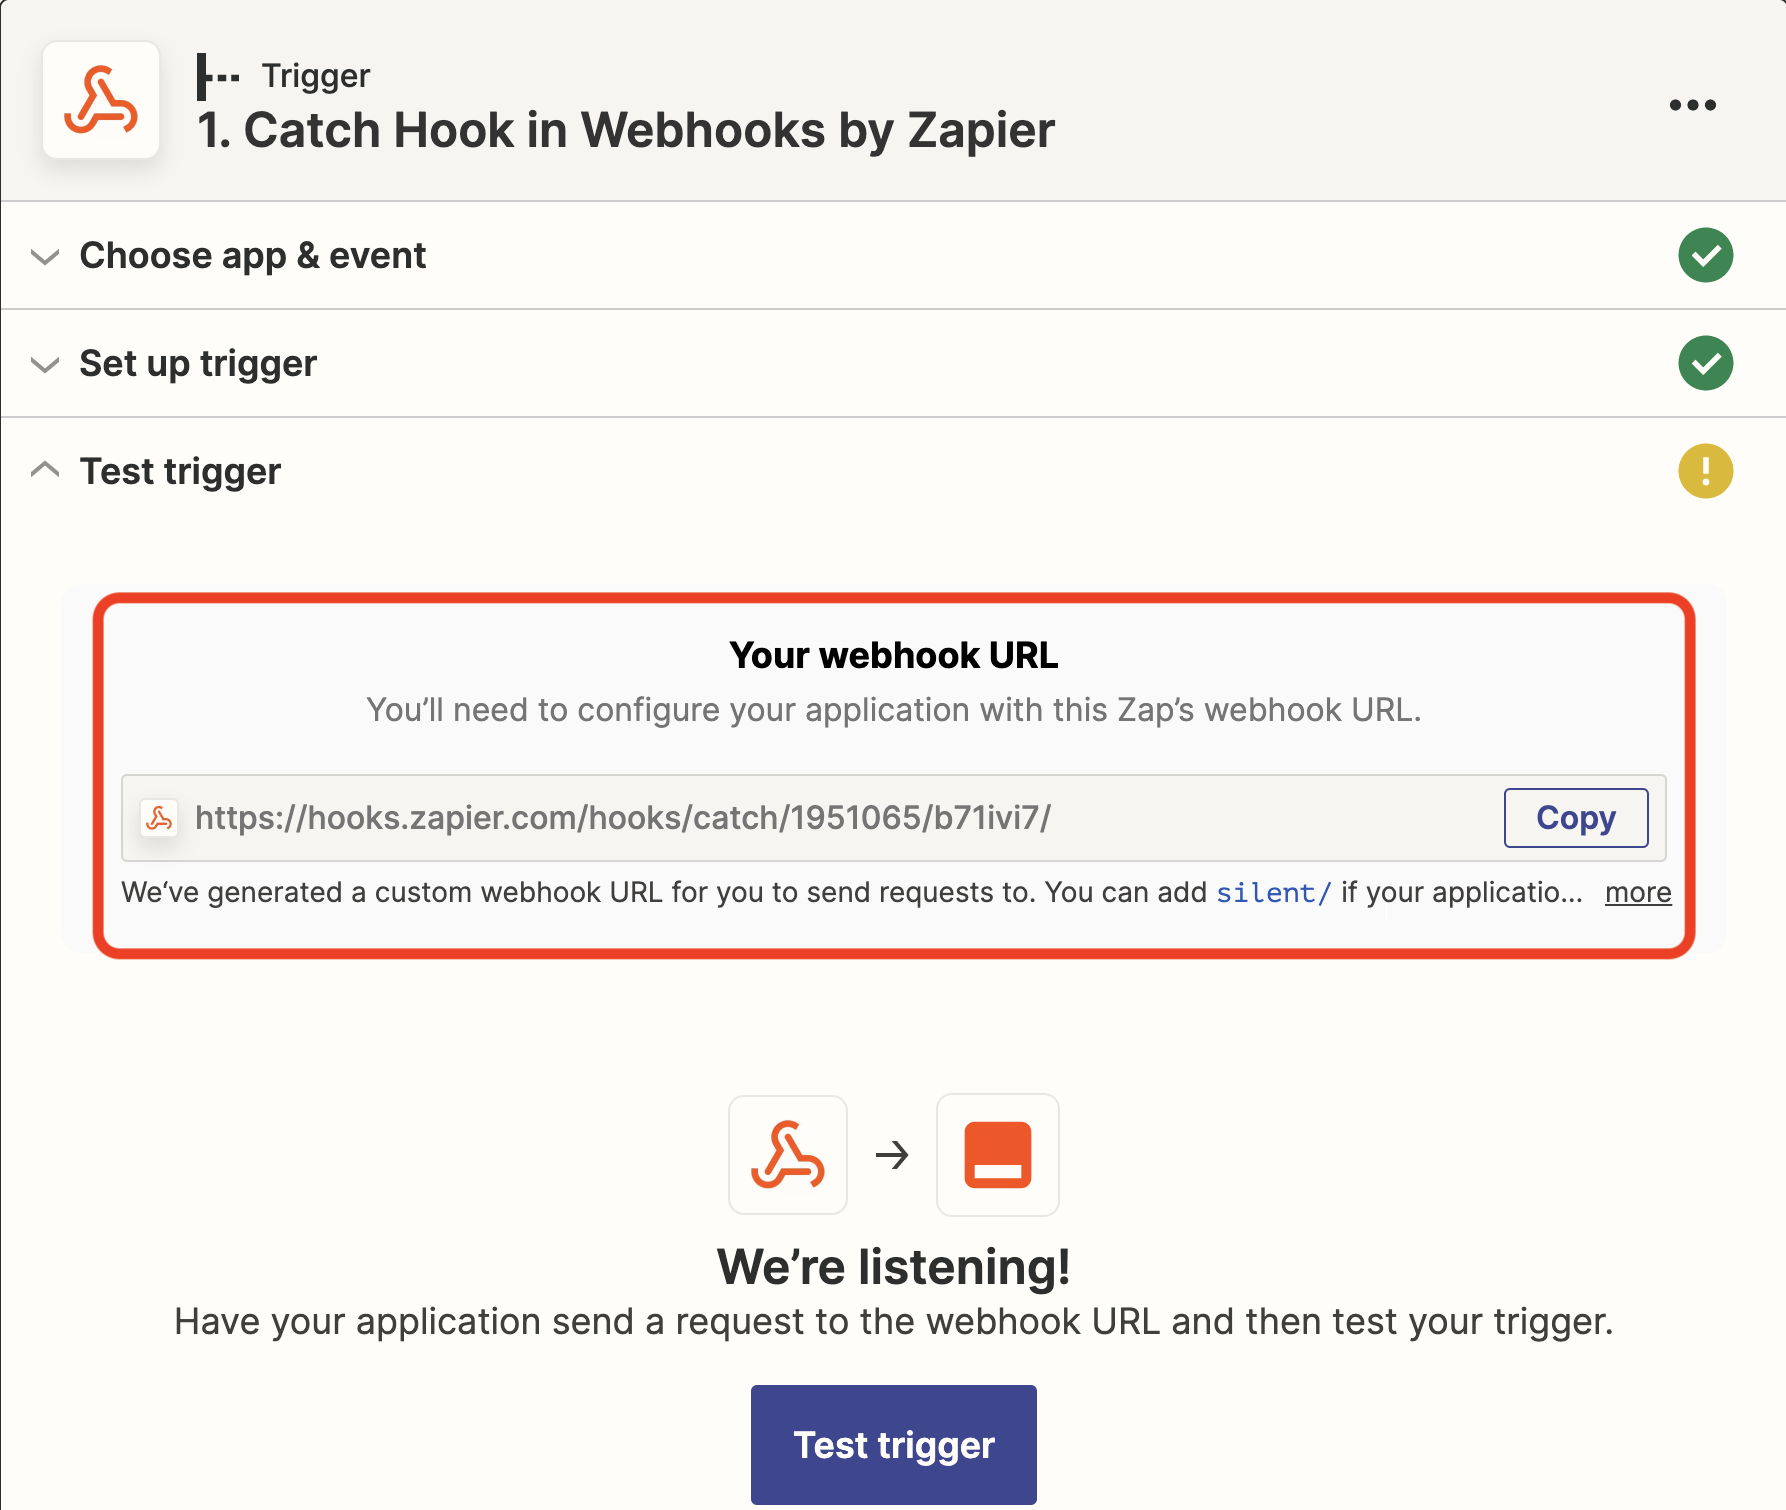Click the webhook URL text field
Image resolution: width=1786 pixels, height=1510 pixels.
[x=894, y=818]
